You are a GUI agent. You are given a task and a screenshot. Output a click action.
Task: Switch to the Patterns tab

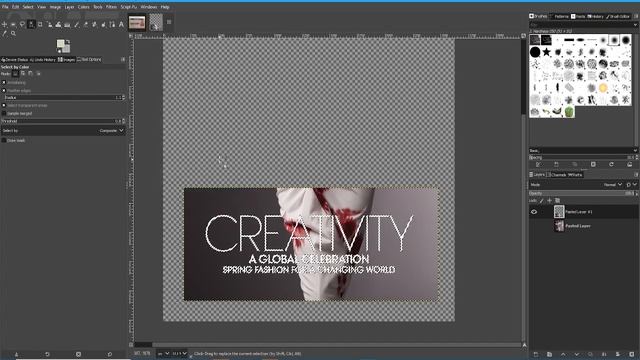(x=559, y=16)
